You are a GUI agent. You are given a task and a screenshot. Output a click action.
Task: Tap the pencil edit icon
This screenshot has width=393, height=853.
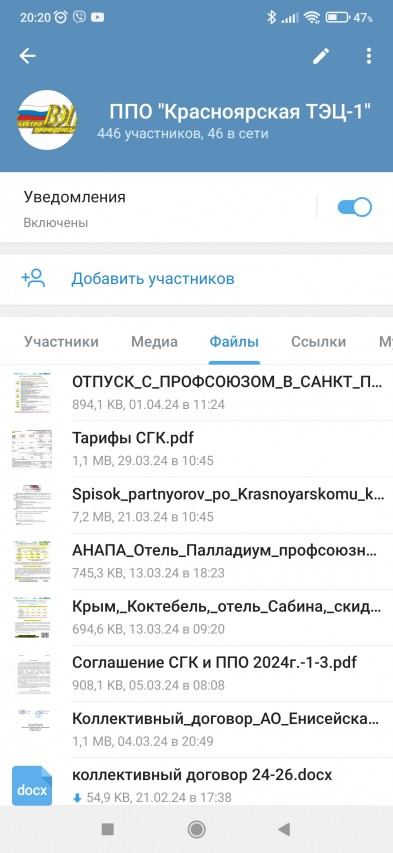click(x=321, y=55)
